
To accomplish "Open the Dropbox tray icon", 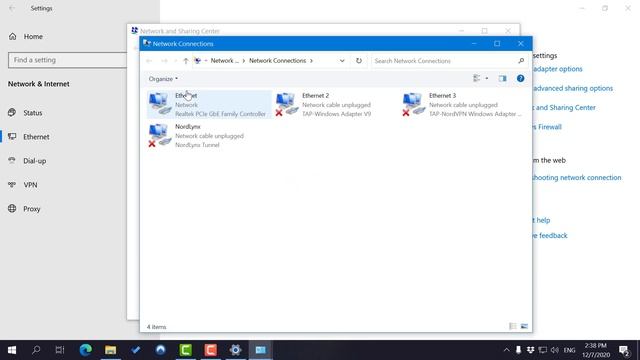I will (x=530, y=350).
